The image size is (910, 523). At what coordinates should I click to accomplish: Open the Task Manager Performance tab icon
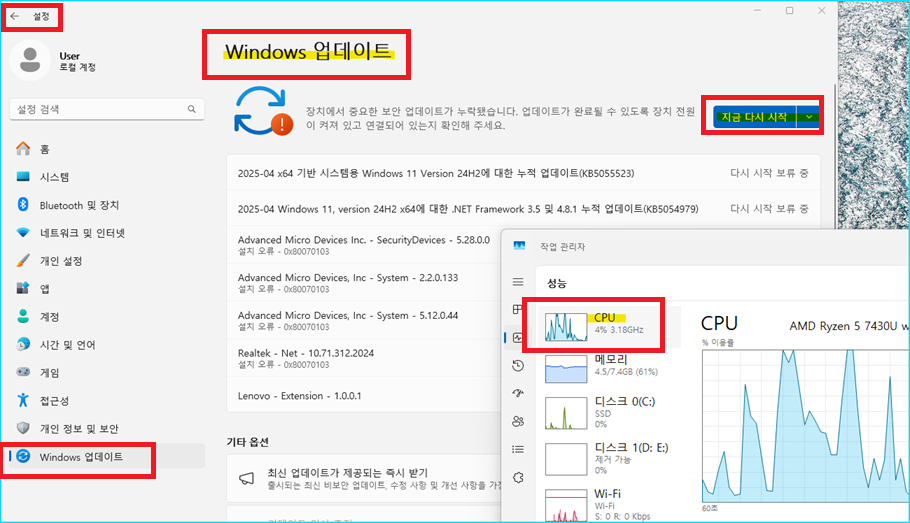(x=518, y=337)
